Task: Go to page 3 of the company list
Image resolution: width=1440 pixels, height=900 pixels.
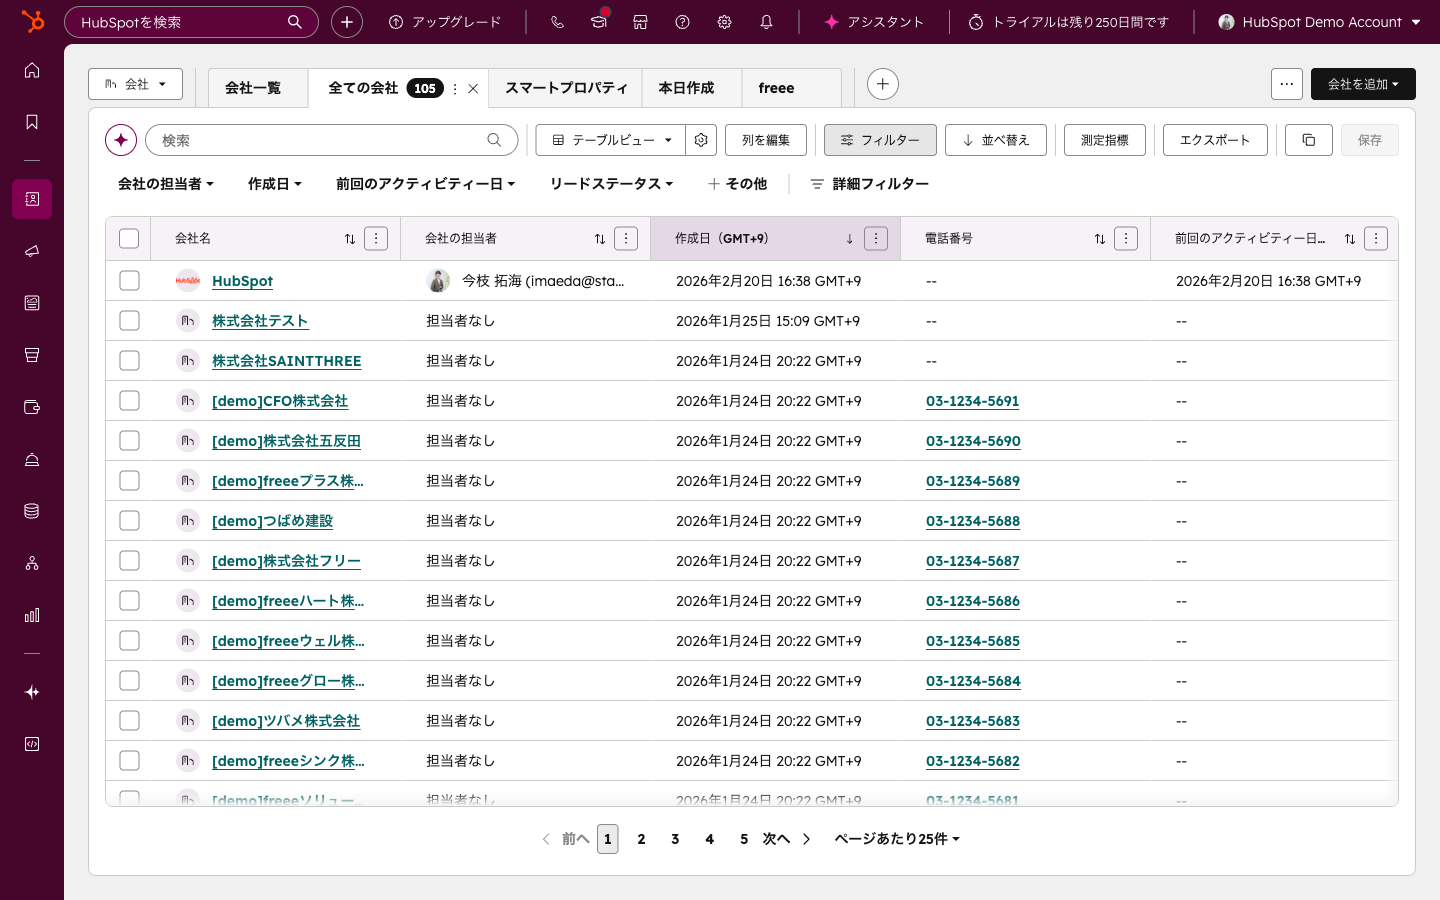Action: pos(675,839)
